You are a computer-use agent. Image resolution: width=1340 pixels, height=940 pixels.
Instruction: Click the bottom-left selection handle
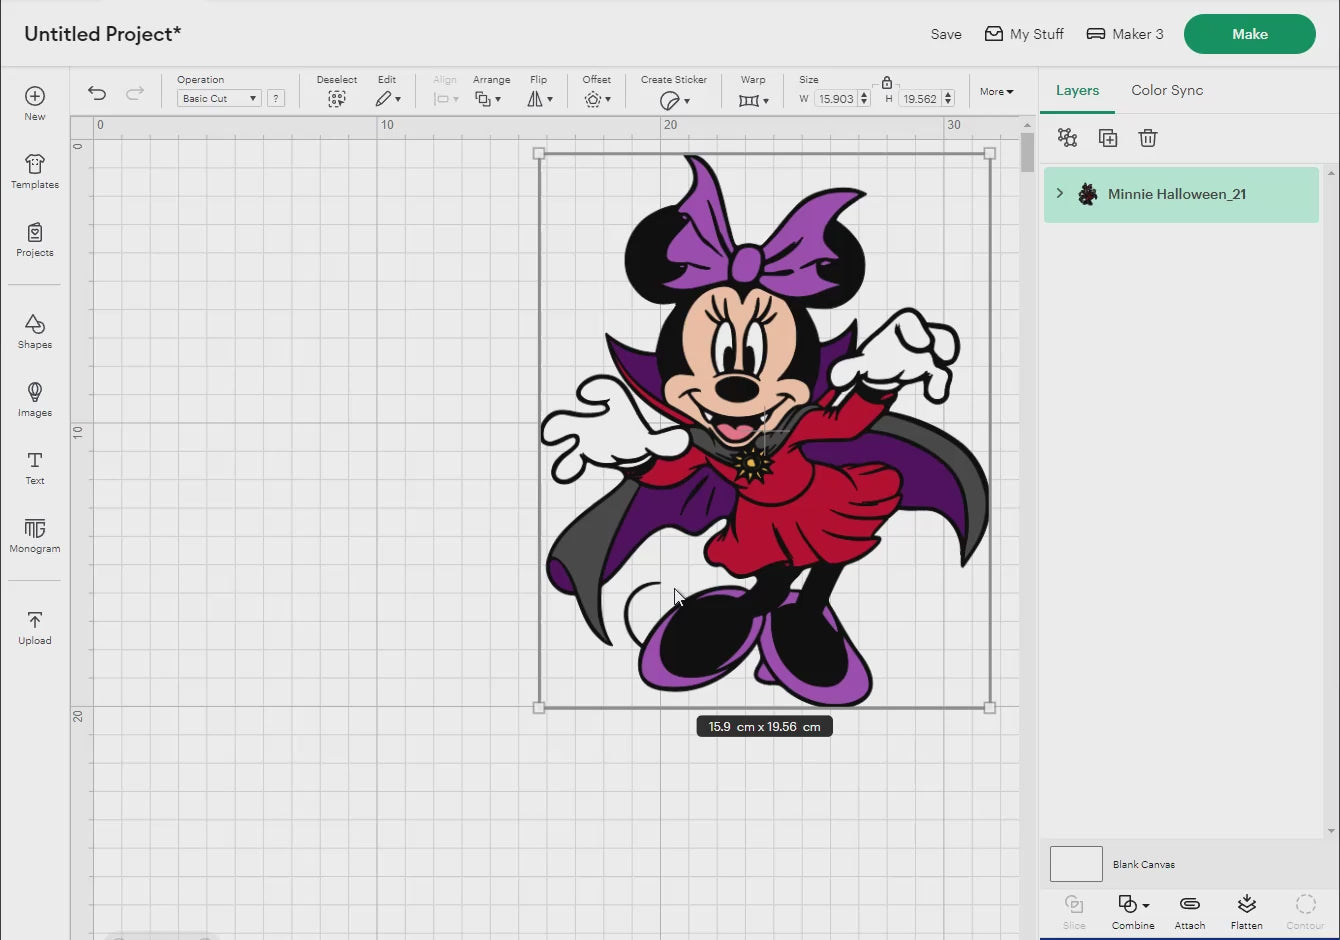539,707
